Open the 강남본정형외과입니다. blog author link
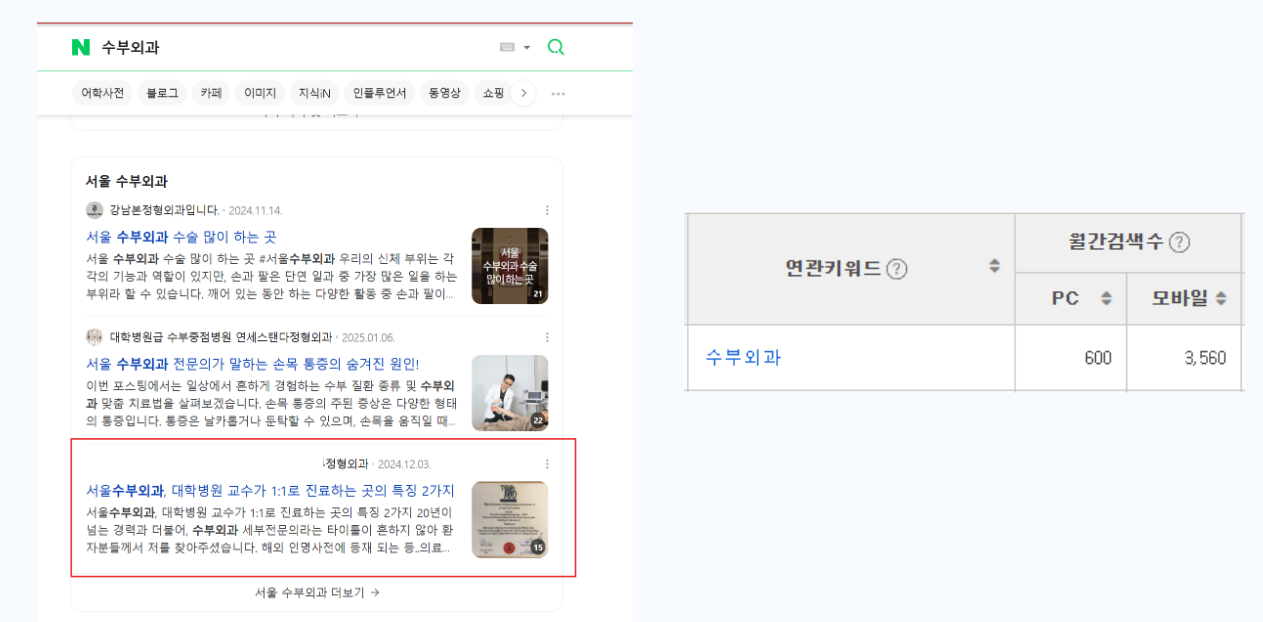The width and height of the screenshot is (1263, 622). 164,210
